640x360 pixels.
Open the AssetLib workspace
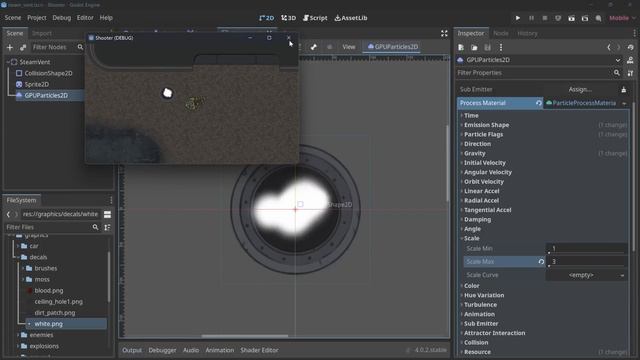pos(351,18)
